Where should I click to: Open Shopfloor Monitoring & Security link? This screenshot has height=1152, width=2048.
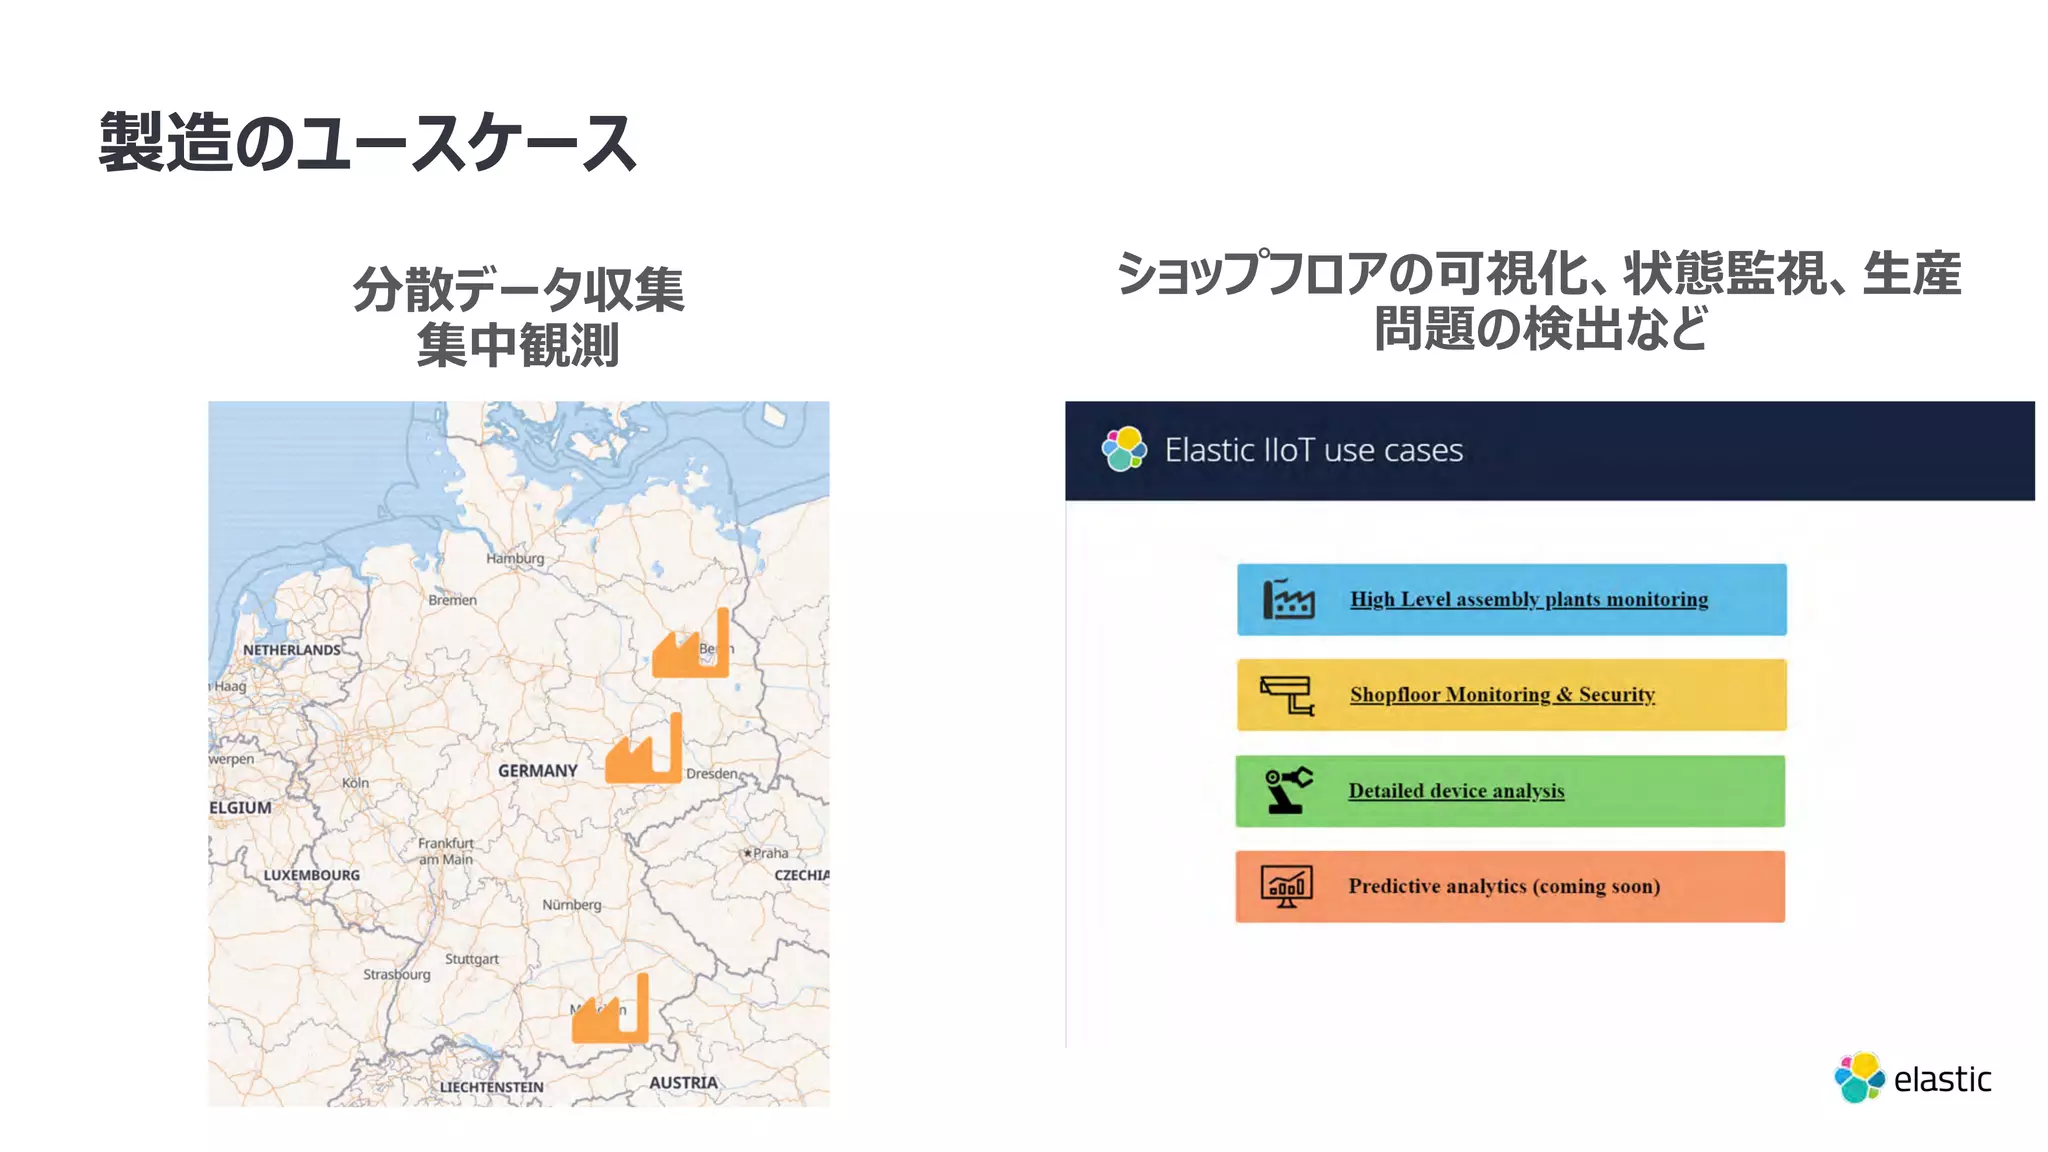(1502, 694)
